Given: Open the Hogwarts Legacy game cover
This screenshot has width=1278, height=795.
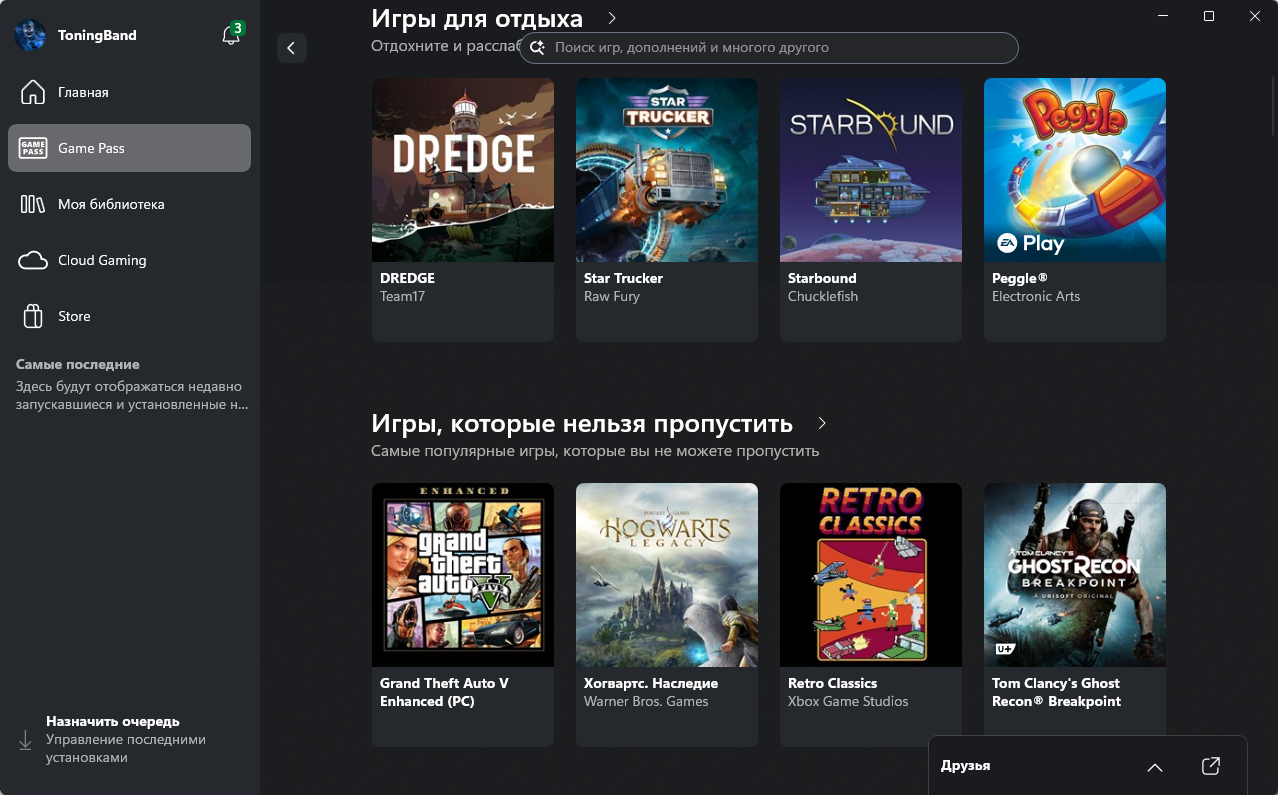Looking at the screenshot, I should 667,575.
